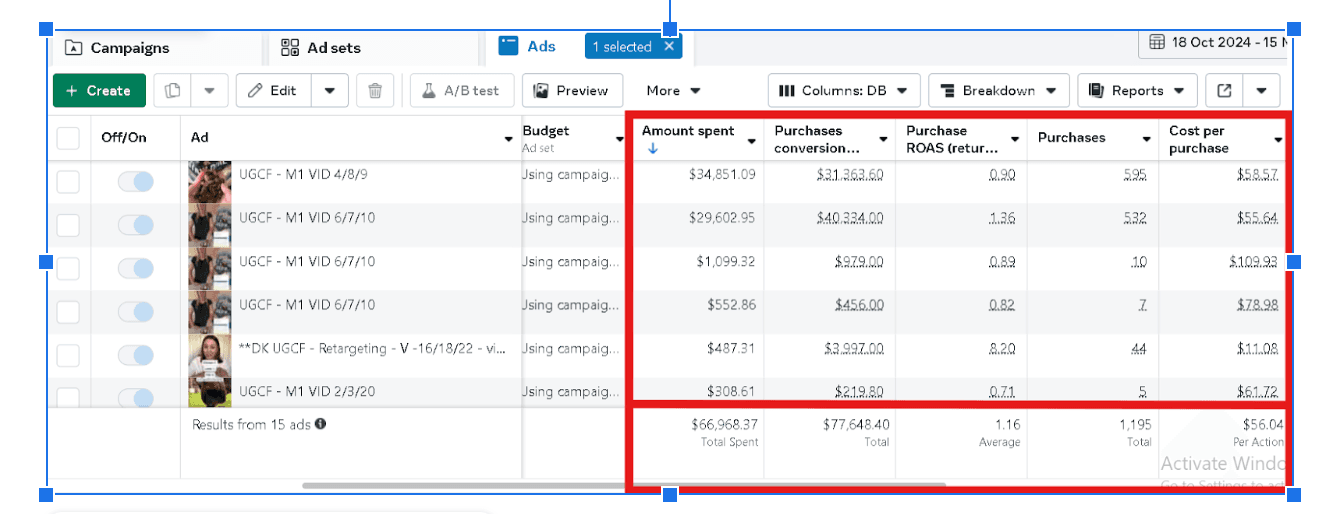Check the box for DK UGCF Retargeting ad
1338x514 pixels.
(68, 355)
